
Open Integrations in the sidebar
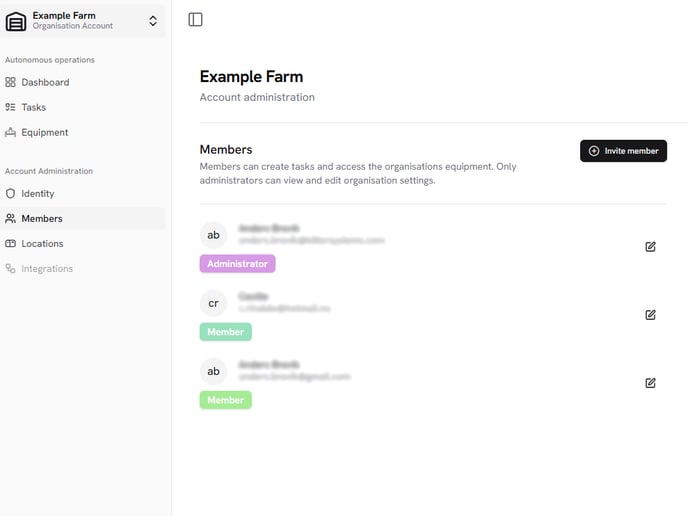tap(47, 268)
